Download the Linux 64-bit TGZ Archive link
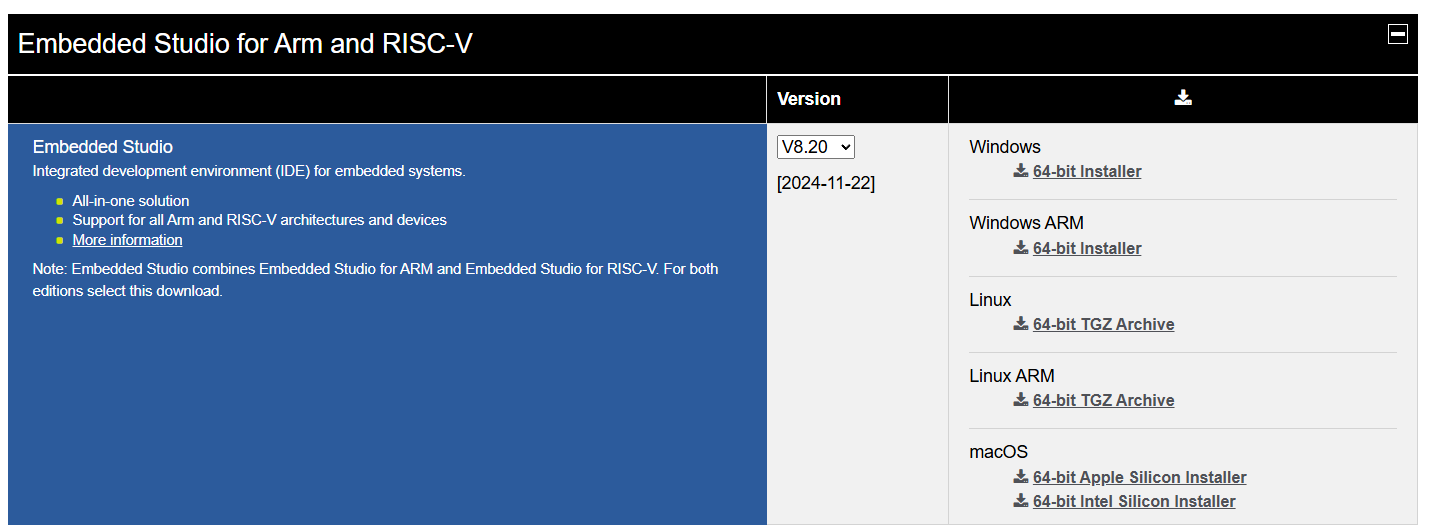 tap(1104, 324)
